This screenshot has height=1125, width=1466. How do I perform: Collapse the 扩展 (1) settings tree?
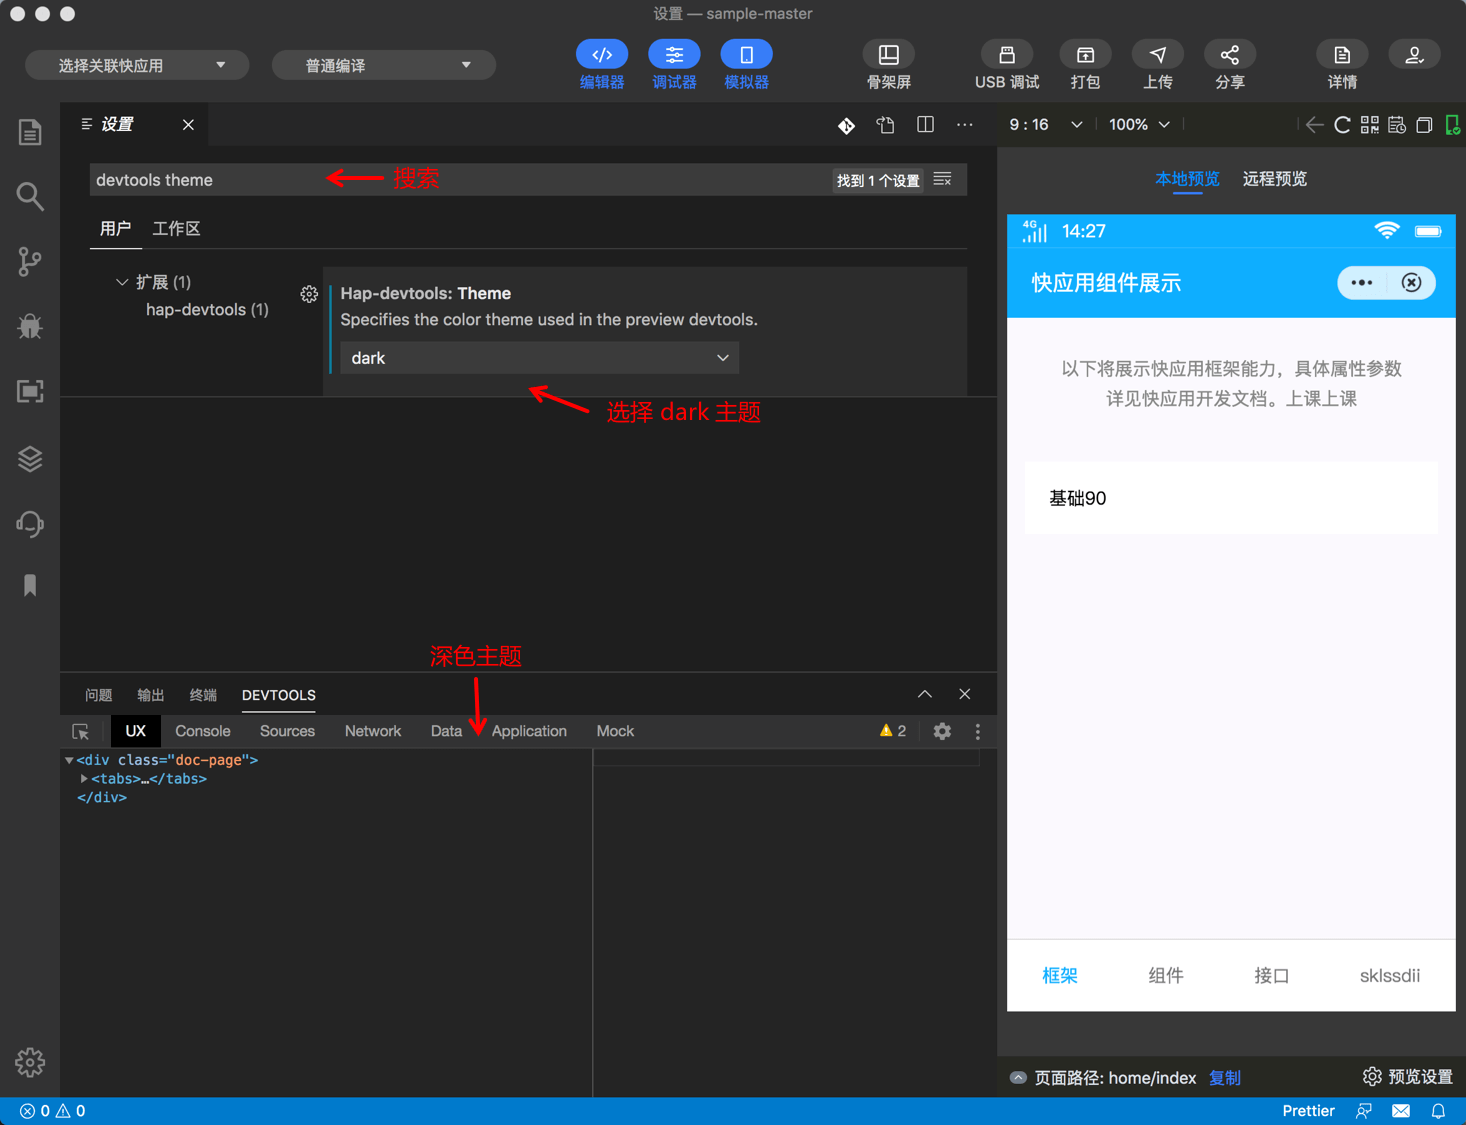point(122,281)
